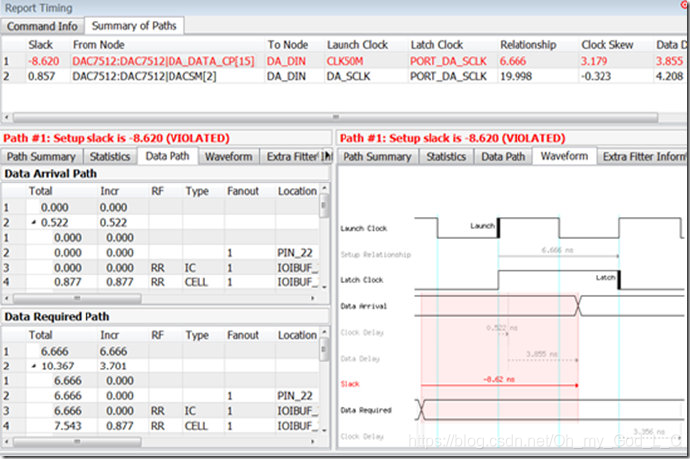Click the 6.666 ns setup relationship label
The width and height of the screenshot is (690, 459).
[558, 250]
